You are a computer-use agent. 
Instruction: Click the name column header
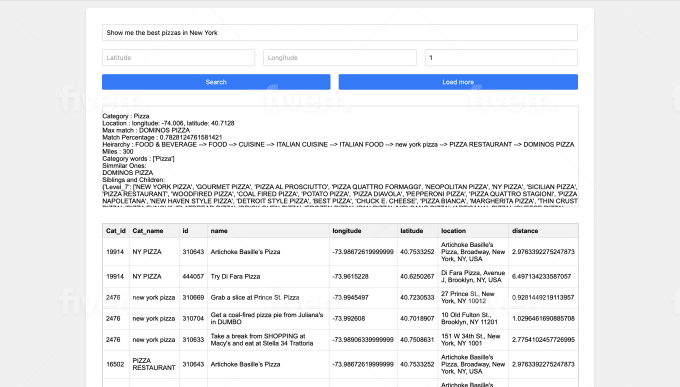click(x=268, y=231)
